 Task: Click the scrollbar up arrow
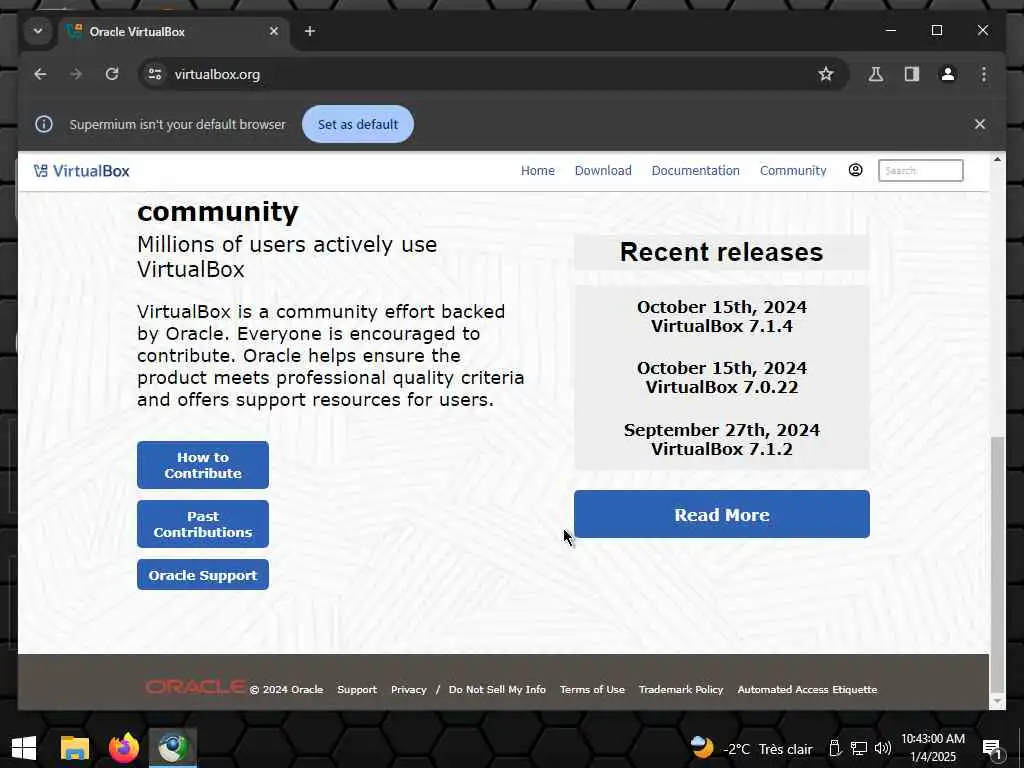click(x=997, y=159)
